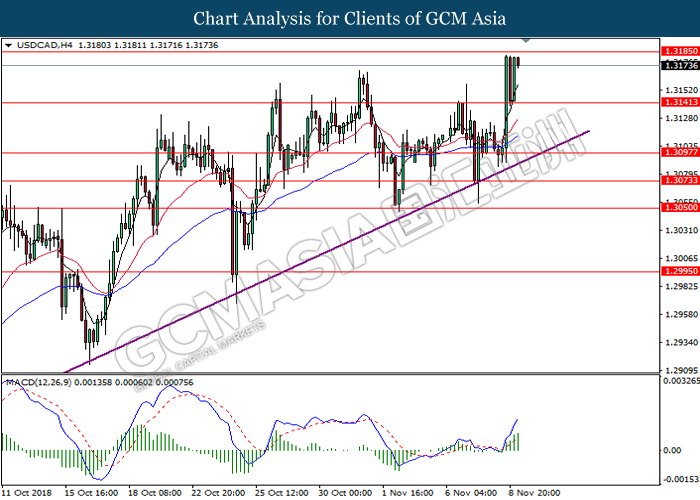The image size is (700, 500).
Task: Click the 1.31280 axis price value
Action: pyautogui.click(x=681, y=118)
